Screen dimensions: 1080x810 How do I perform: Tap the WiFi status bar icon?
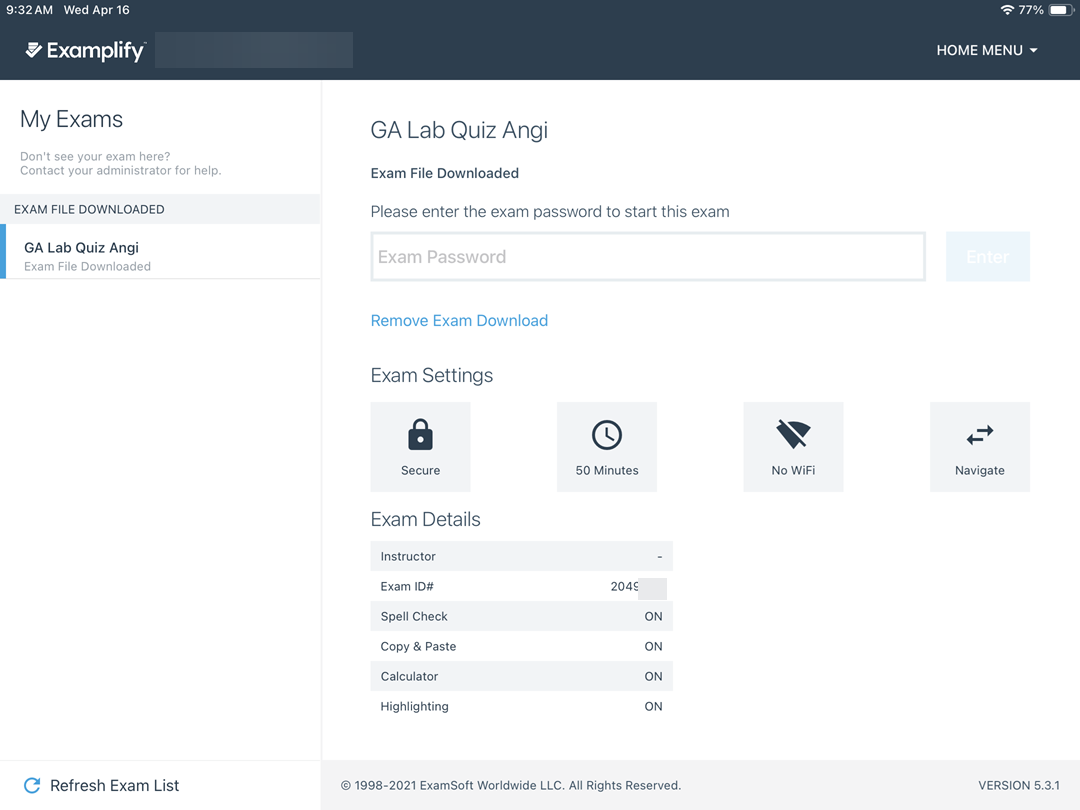(1007, 10)
